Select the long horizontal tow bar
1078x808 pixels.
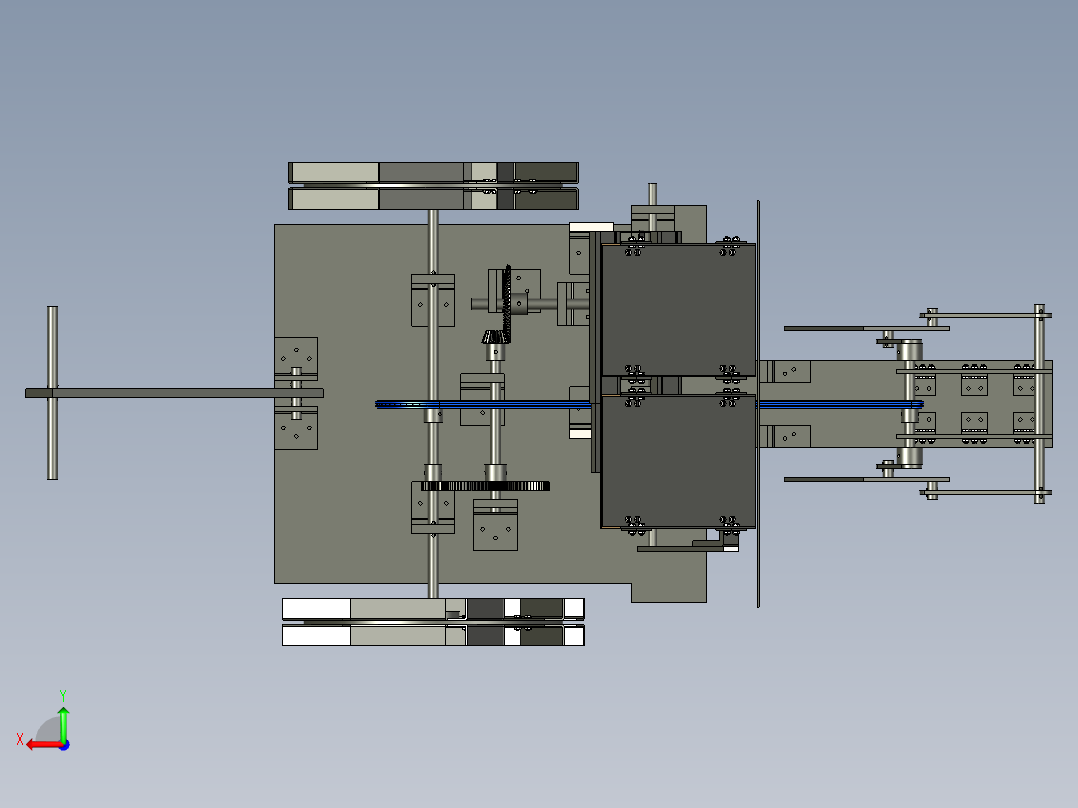coord(174,393)
